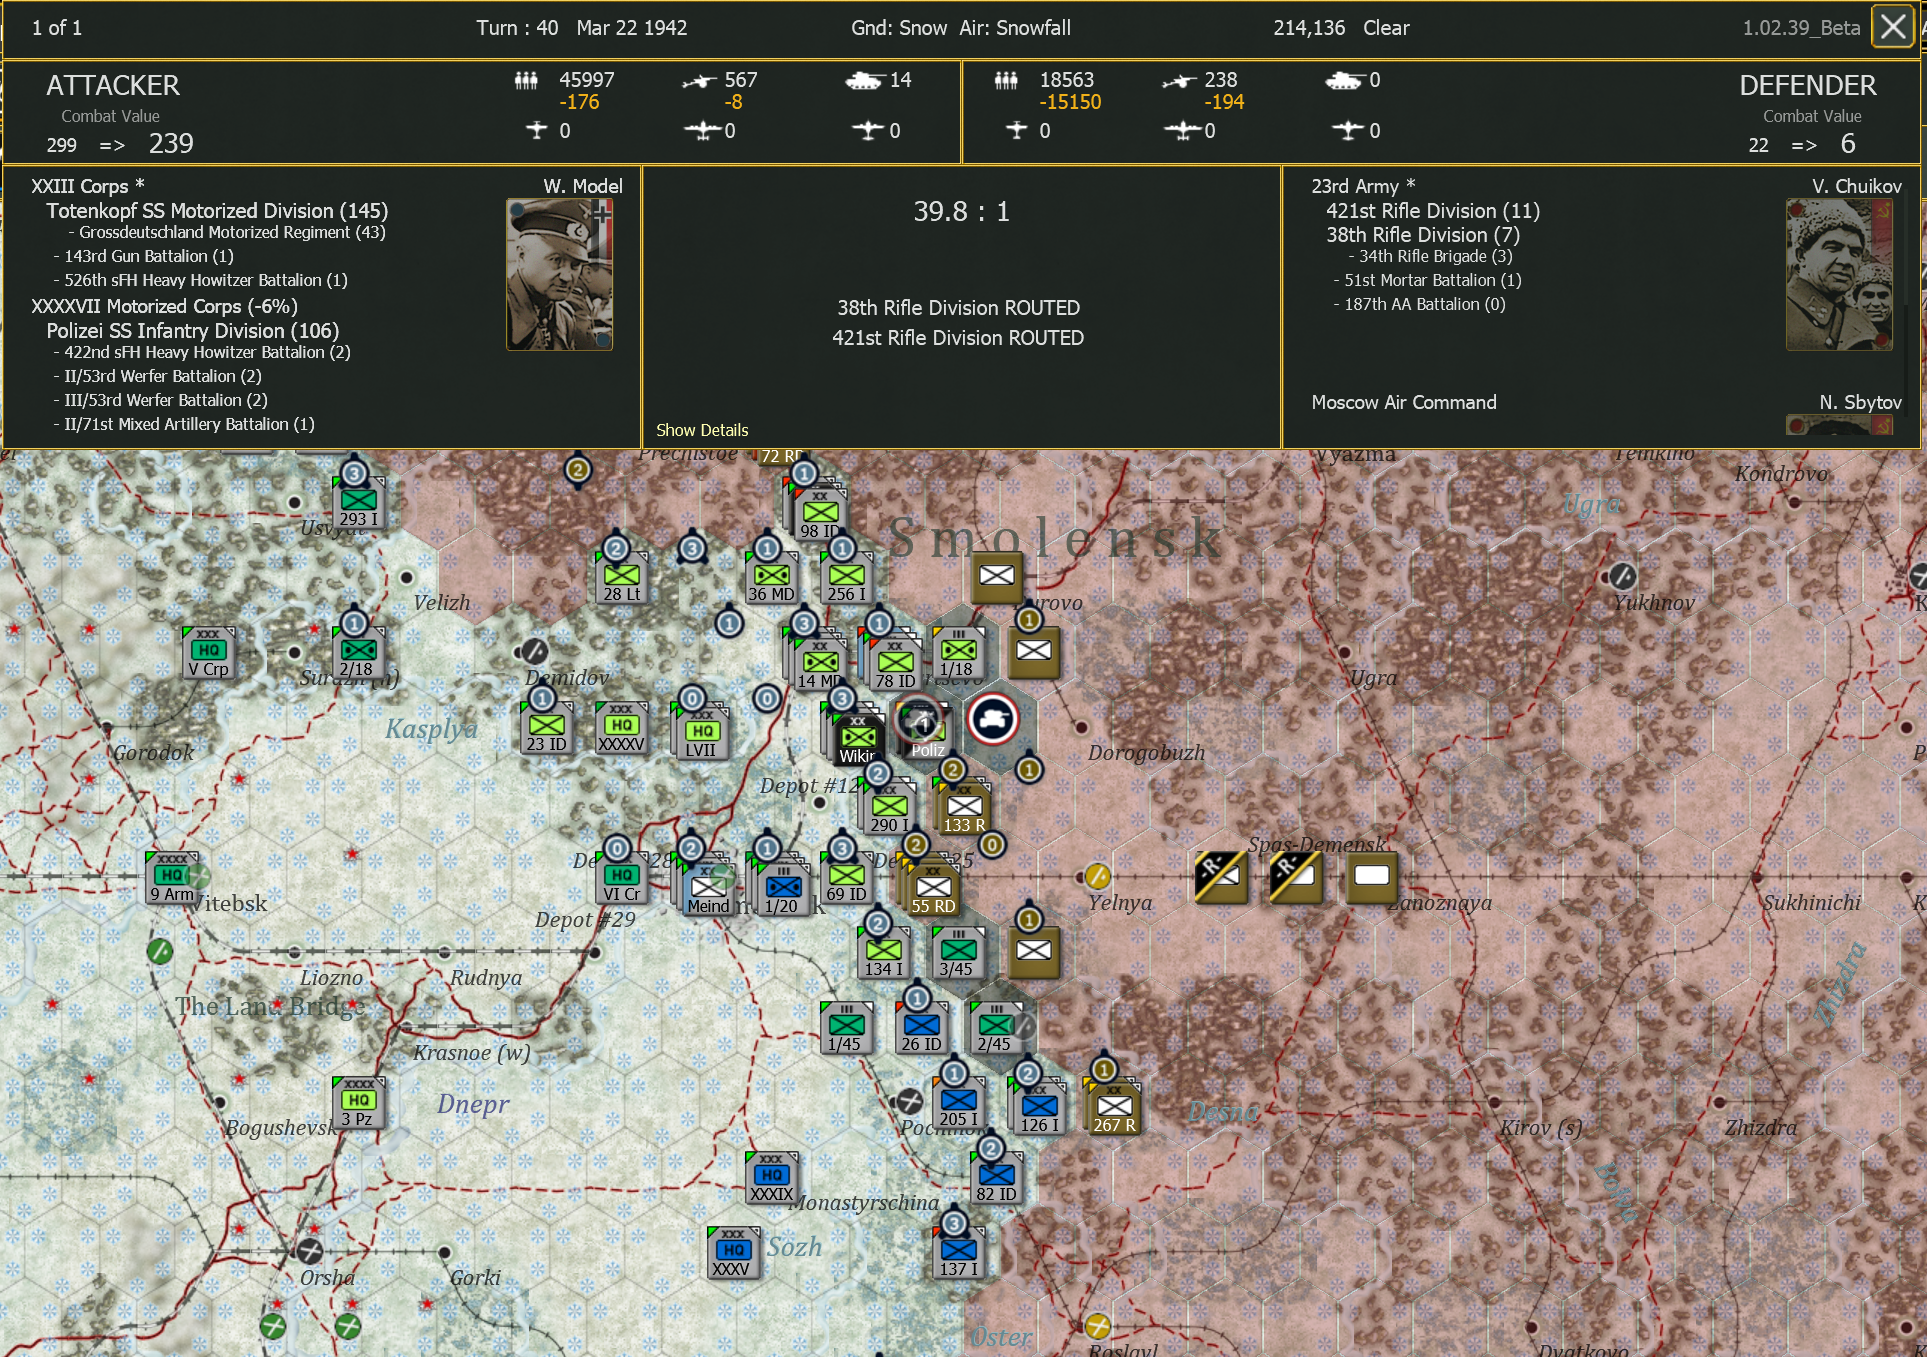Viewport: 1927px width, 1357px height.
Task: Select the 134 I unit counter
Action: [884, 953]
